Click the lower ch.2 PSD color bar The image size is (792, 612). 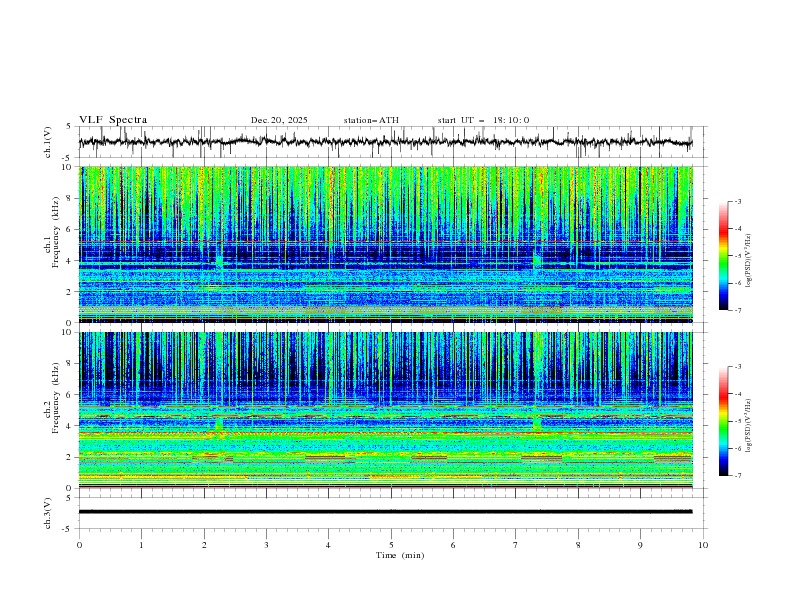click(724, 421)
